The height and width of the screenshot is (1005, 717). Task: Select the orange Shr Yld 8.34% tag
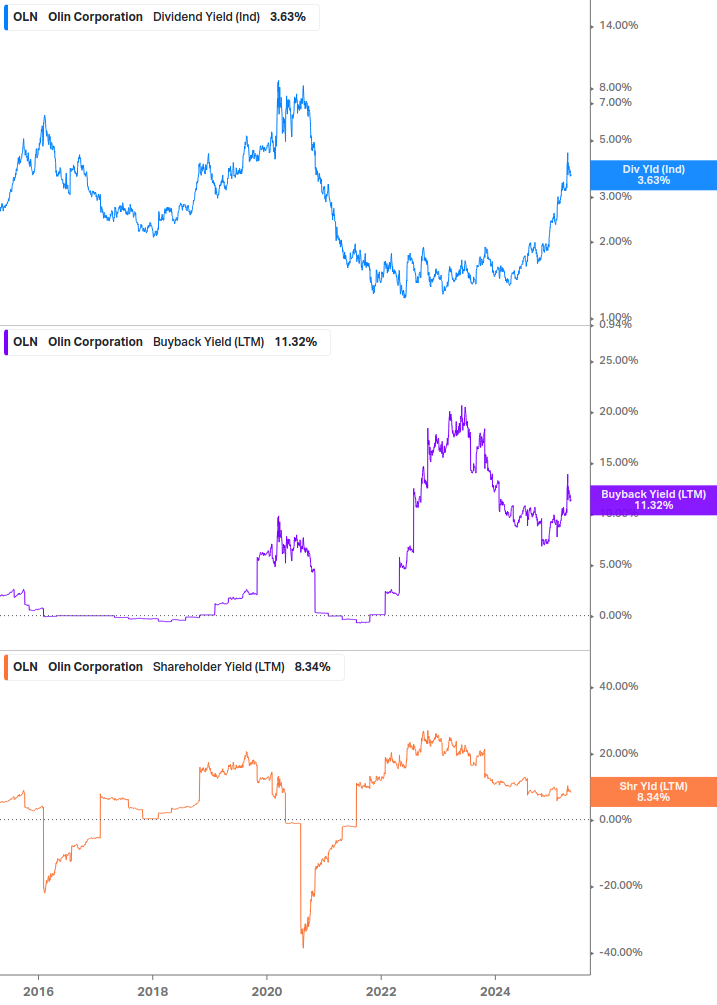(654, 792)
